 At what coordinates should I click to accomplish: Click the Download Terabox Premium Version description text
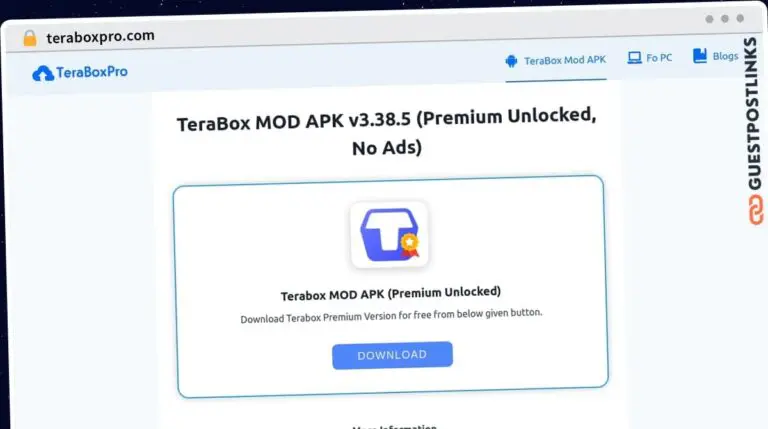pos(391,315)
